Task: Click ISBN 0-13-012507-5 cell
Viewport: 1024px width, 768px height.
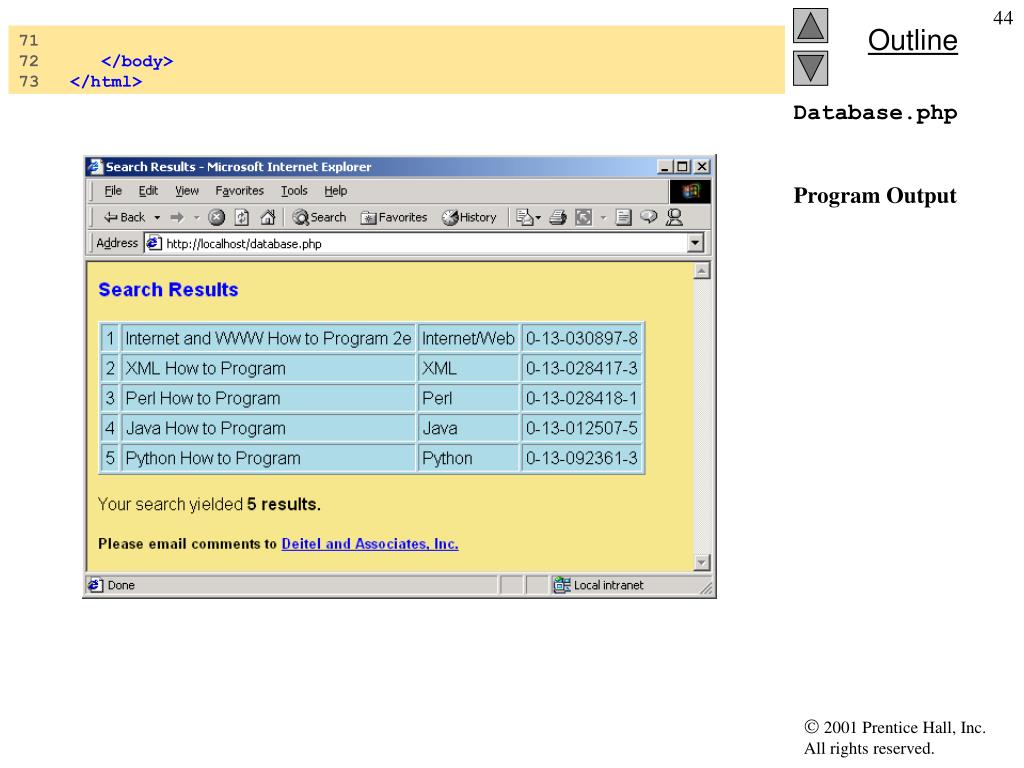Action: pyautogui.click(x=581, y=428)
